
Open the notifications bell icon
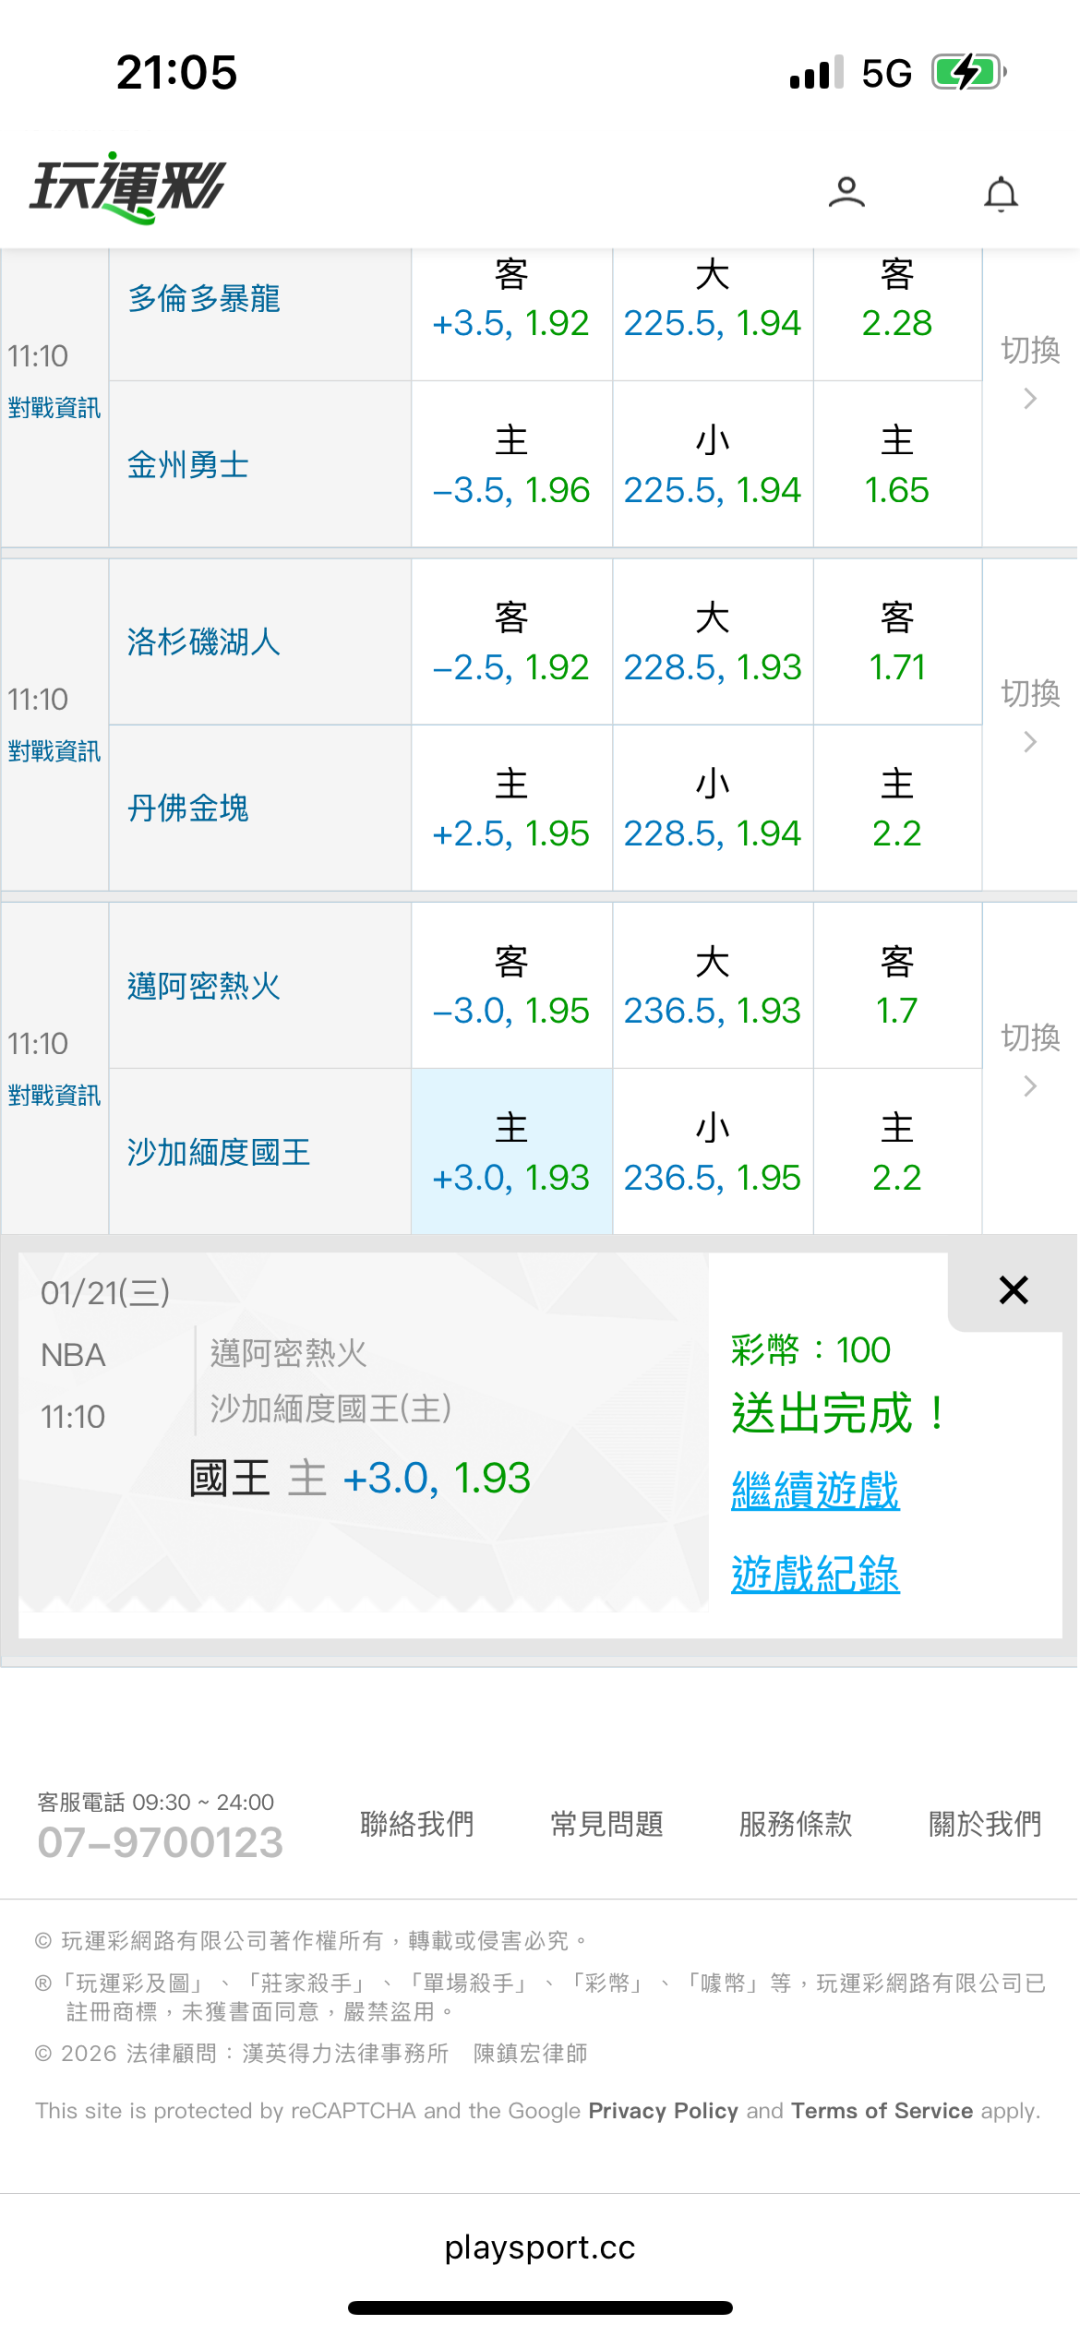(x=1000, y=193)
